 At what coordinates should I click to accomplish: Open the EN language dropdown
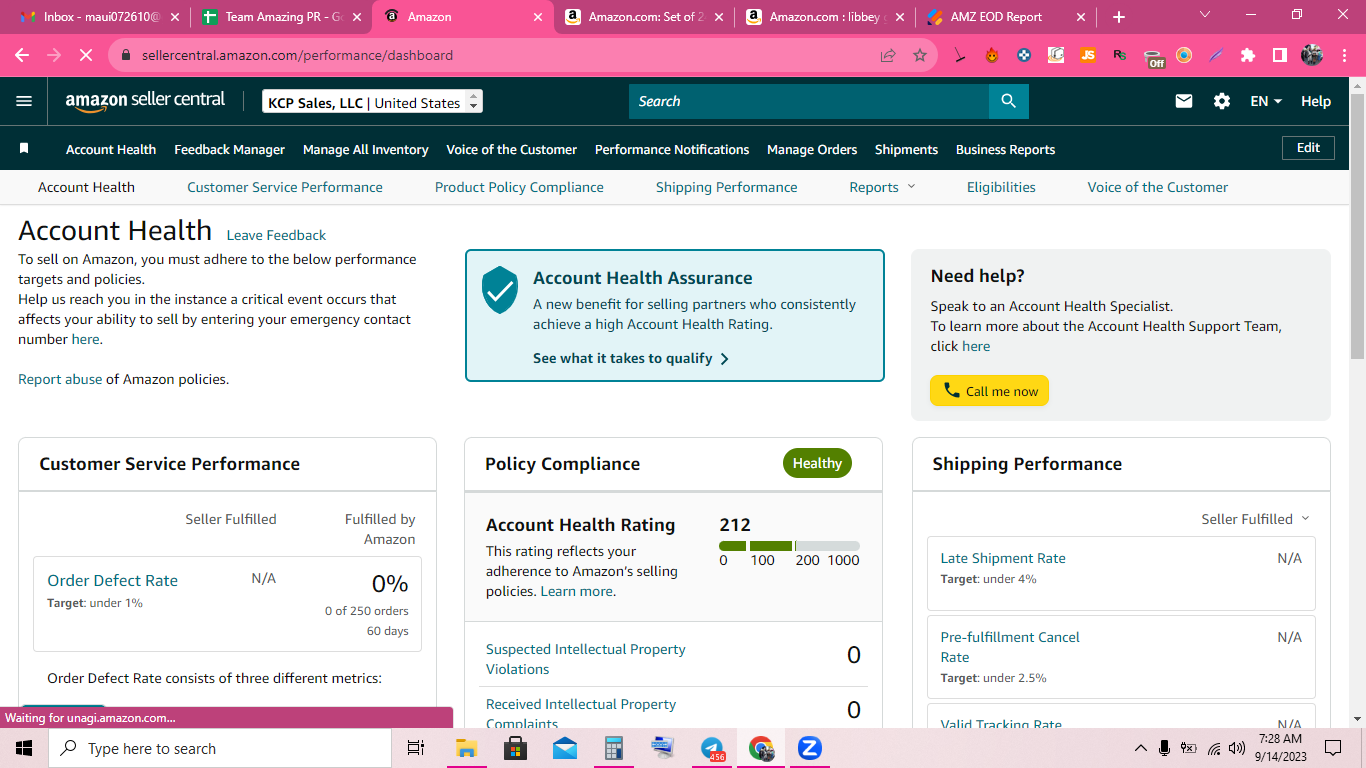click(1266, 101)
